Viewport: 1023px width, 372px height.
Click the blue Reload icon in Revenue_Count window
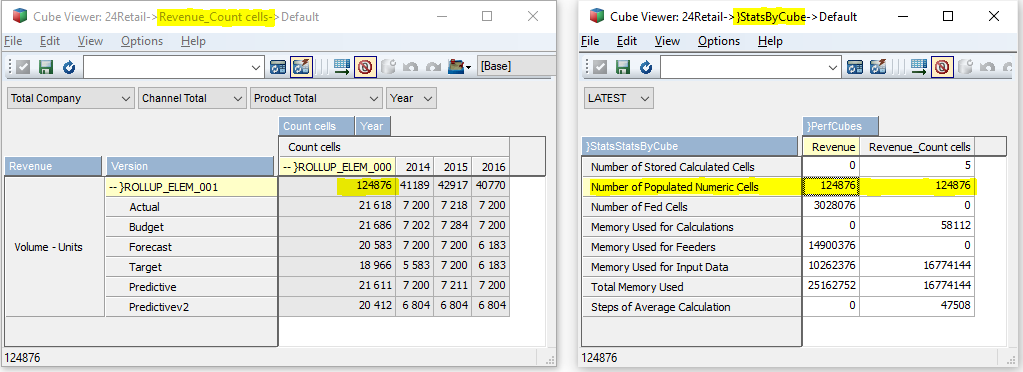pos(69,67)
